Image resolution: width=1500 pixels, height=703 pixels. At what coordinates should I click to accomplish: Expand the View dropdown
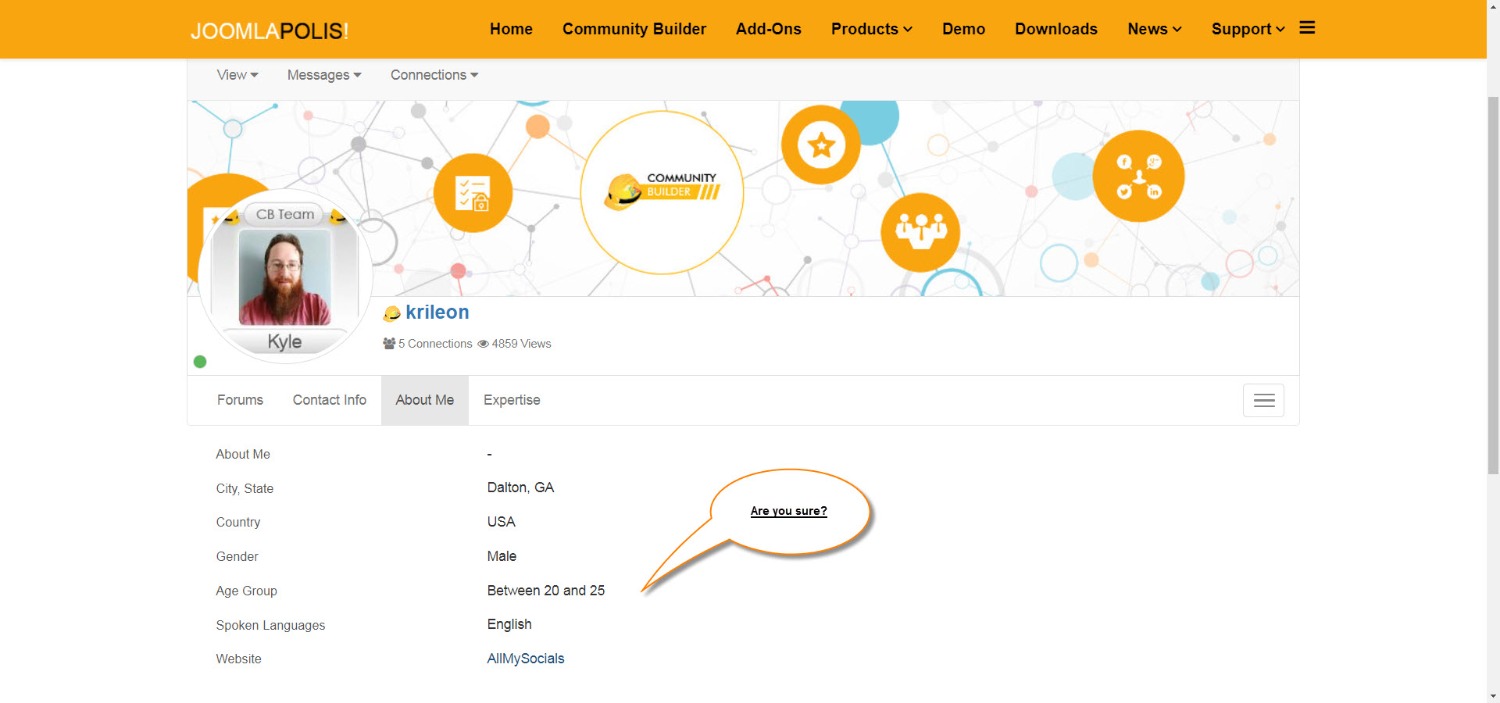[x=237, y=75]
